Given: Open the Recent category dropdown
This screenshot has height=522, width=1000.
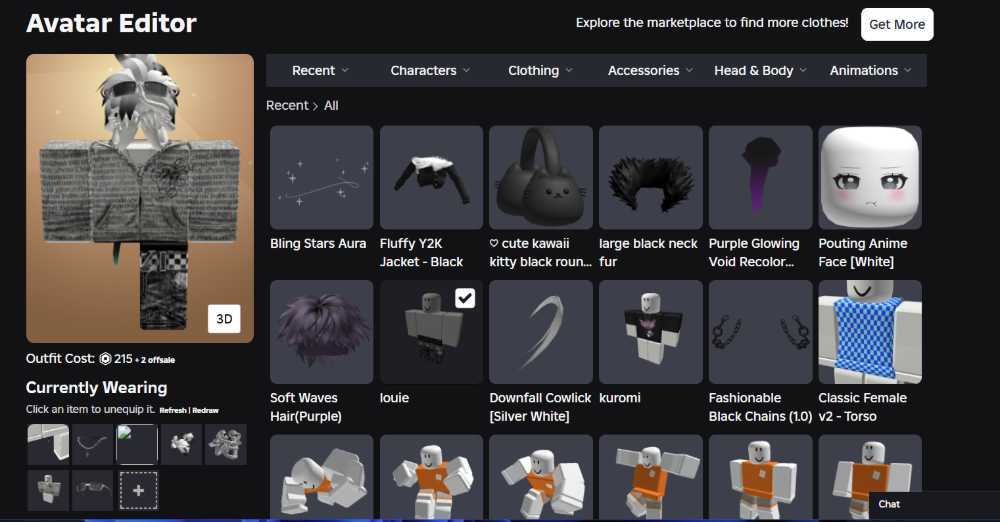Looking at the screenshot, I should [x=320, y=70].
